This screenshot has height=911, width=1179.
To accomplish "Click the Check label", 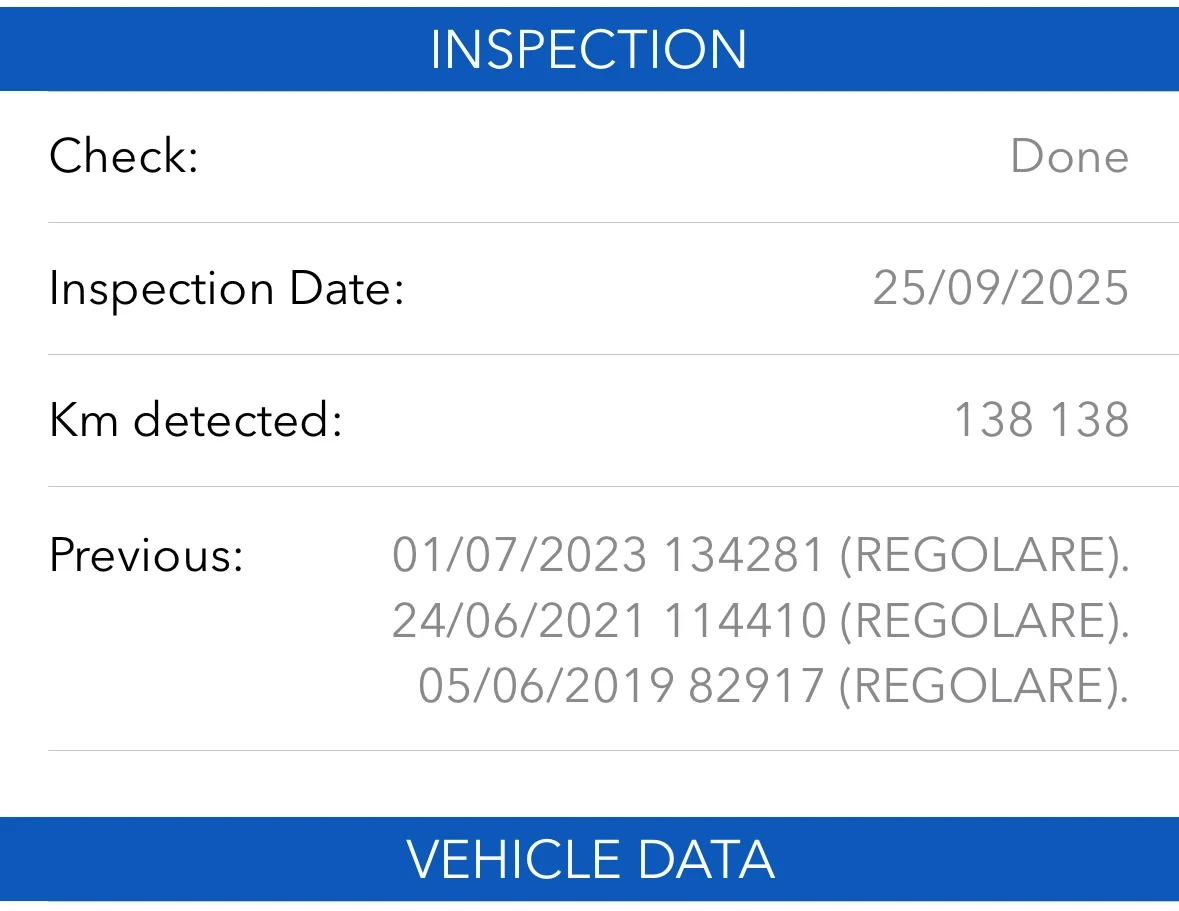I will pos(124,157).
